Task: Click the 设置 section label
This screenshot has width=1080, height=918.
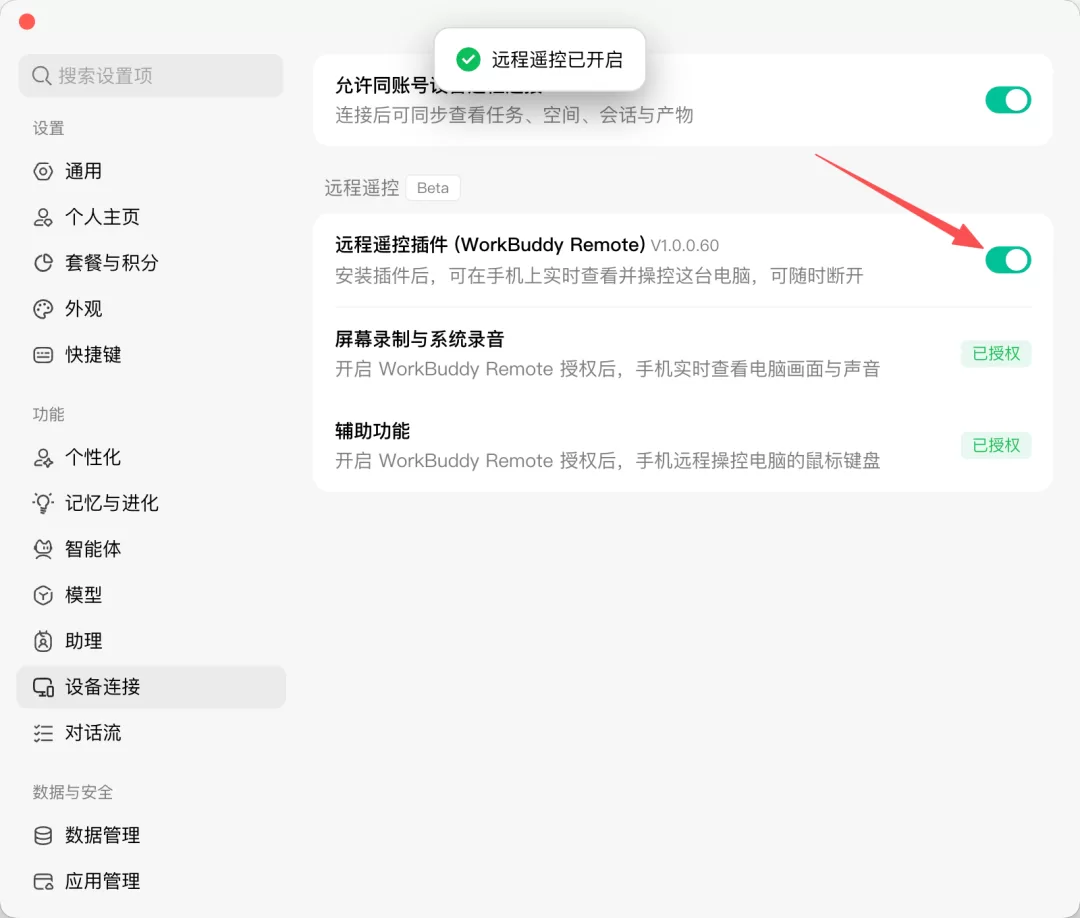Action: pyautogui.click(x=48, y=129)
